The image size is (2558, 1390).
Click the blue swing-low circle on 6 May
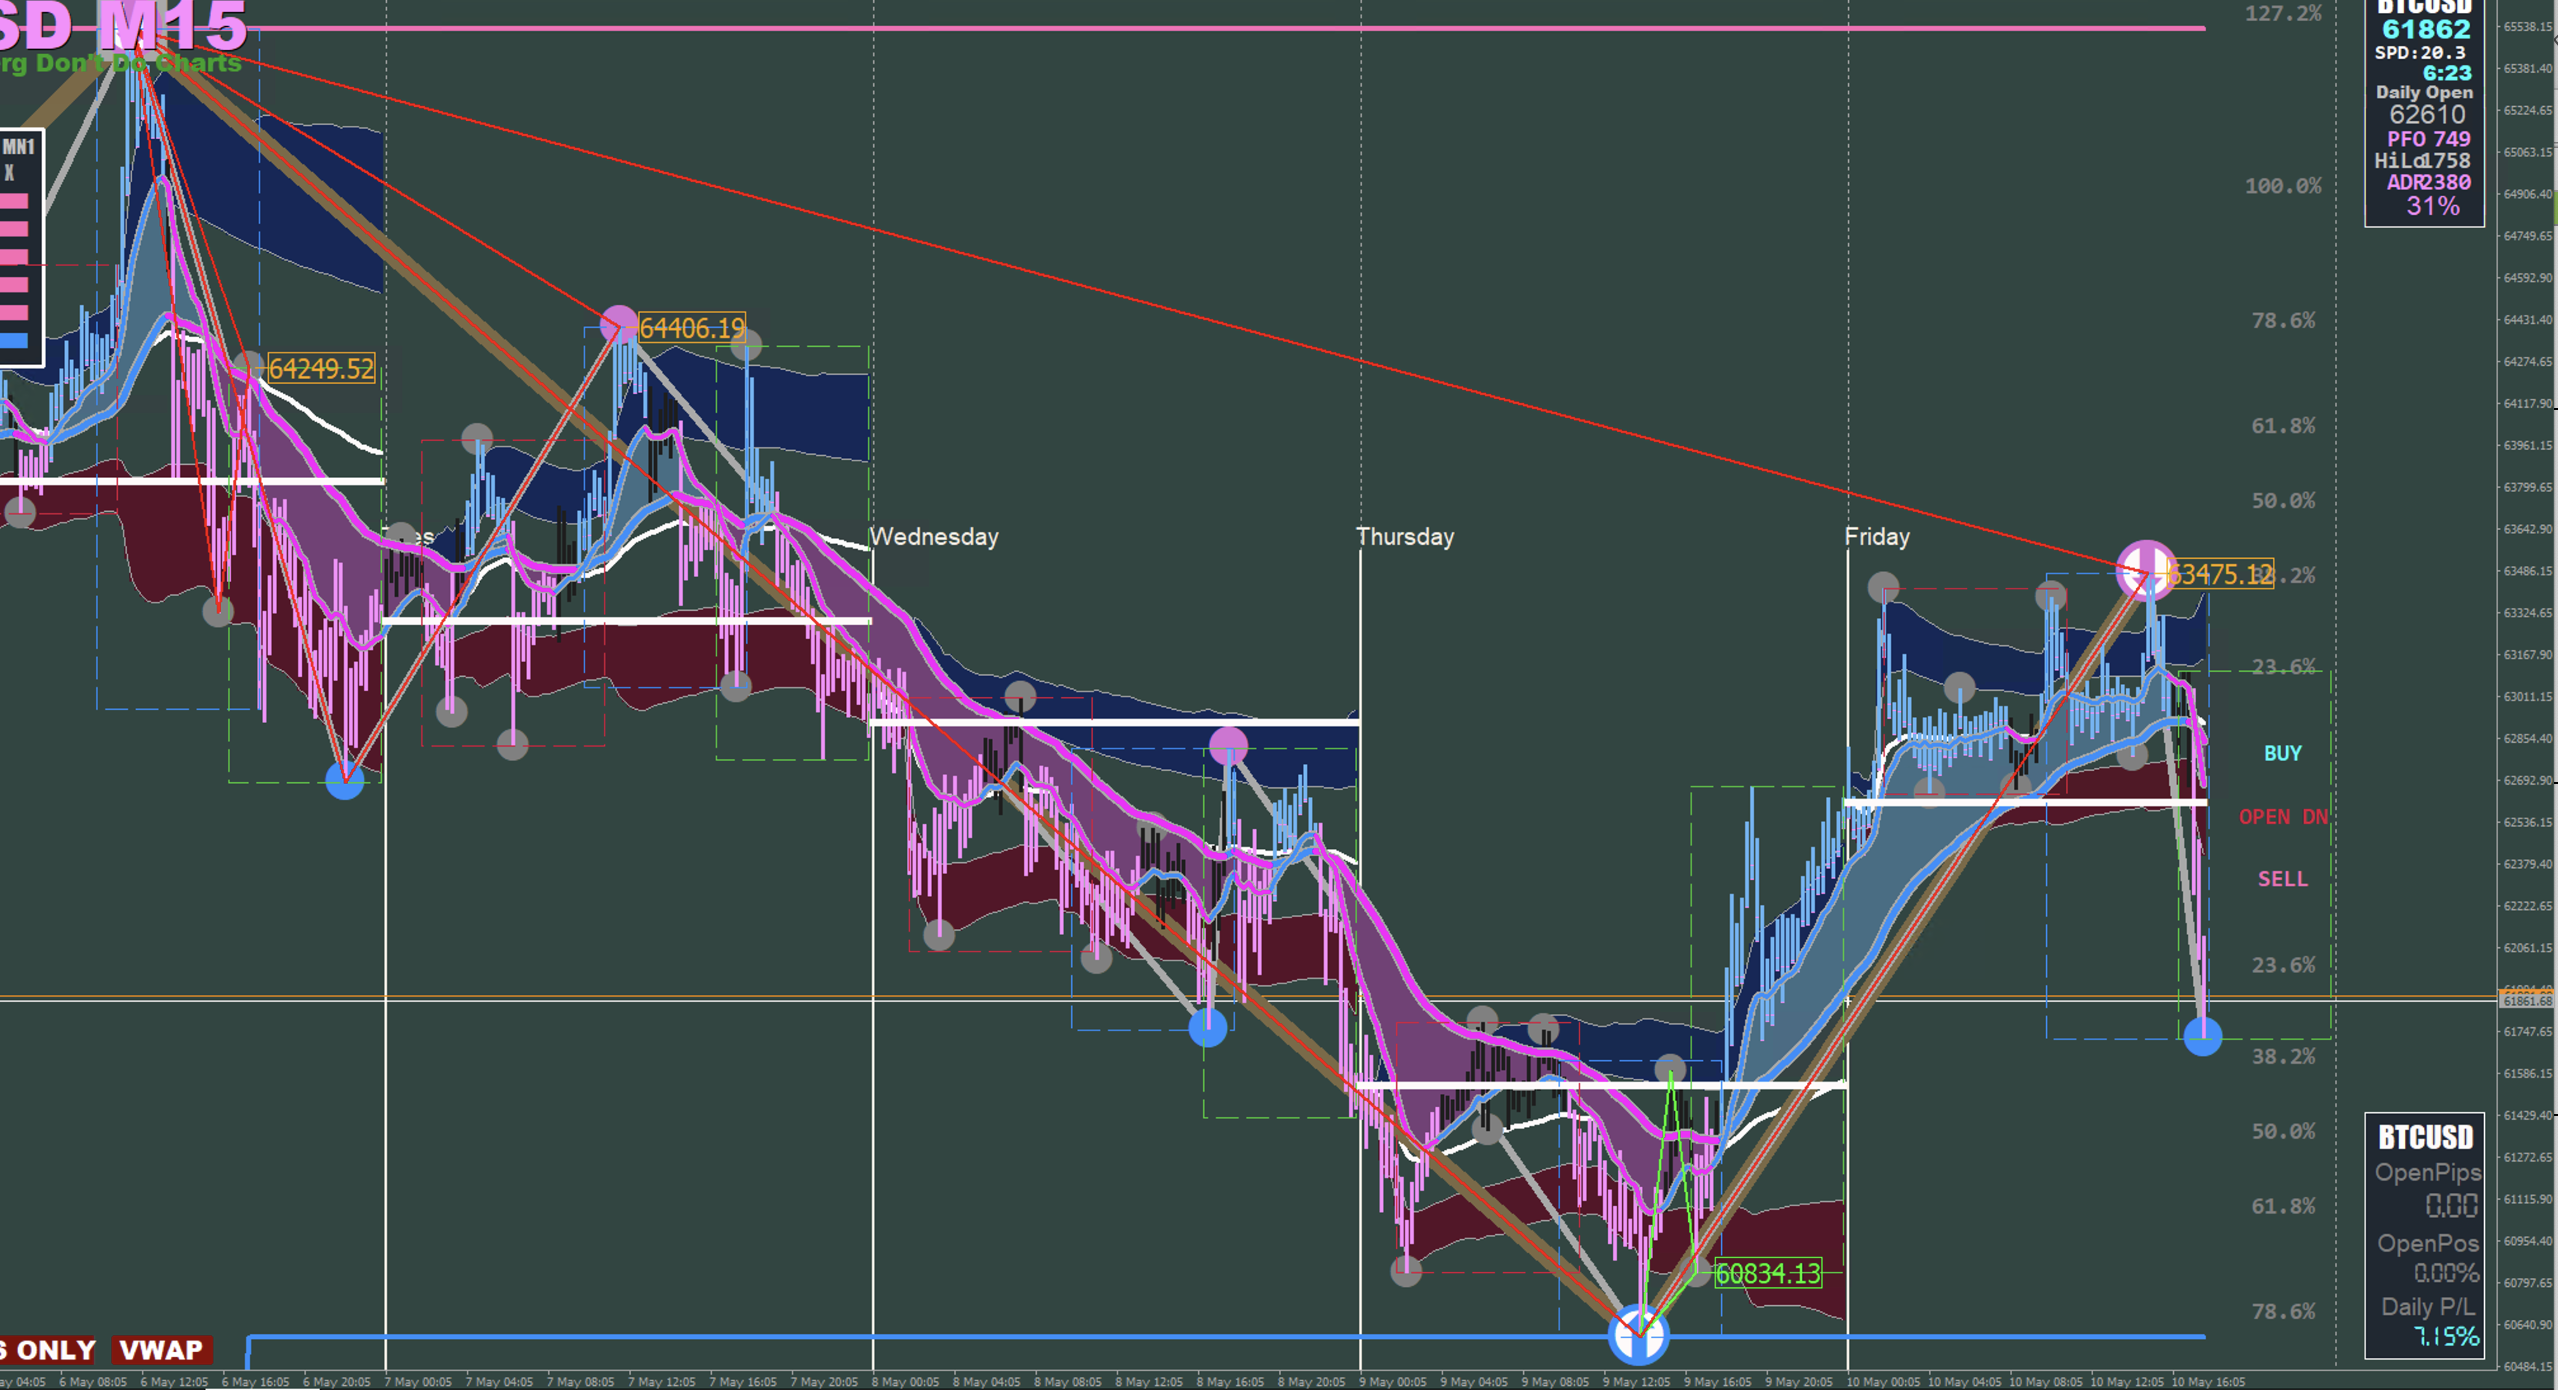345,781
